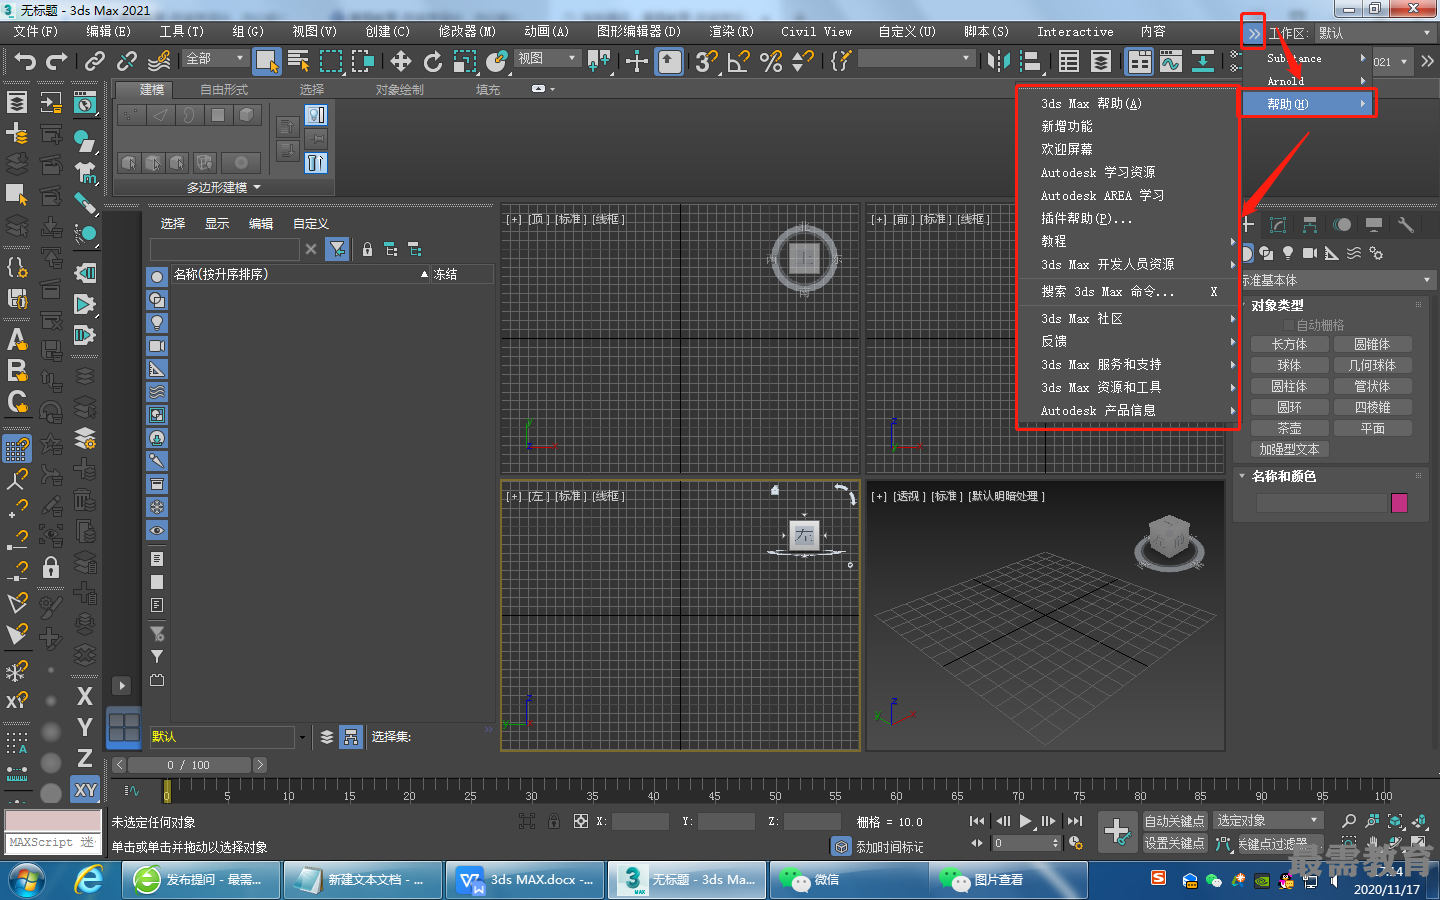1440x900 pixels.
Task: Toggle Window/Crossing selection mode
Action: coord(363,62)
